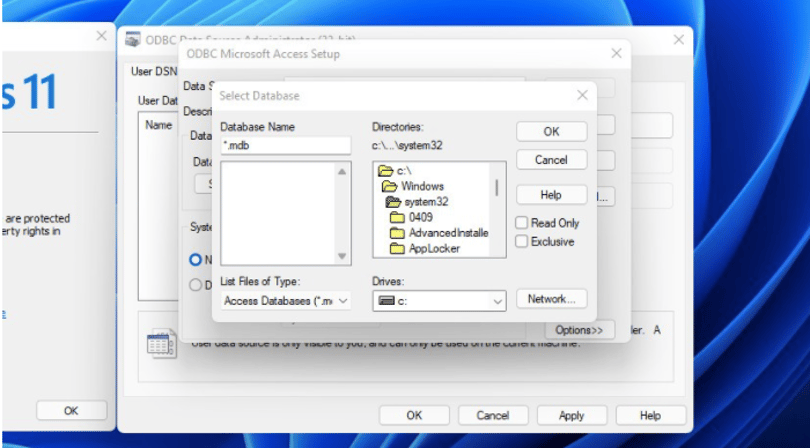Enable the Read Only checkbox
This screenshot has width=810, height=448.
[x=522, y=223]
